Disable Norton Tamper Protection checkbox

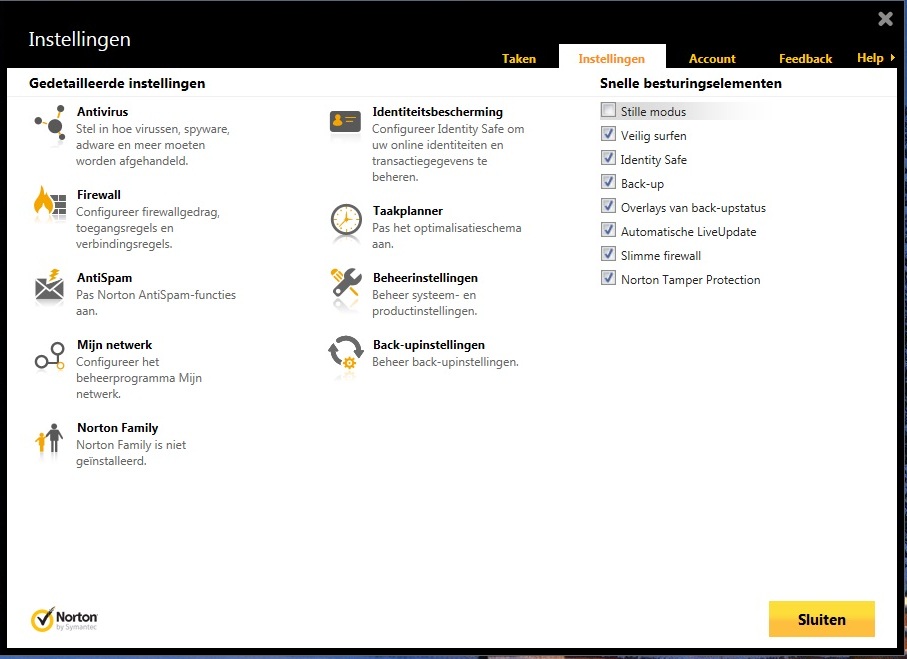click(x=608, y=278)
